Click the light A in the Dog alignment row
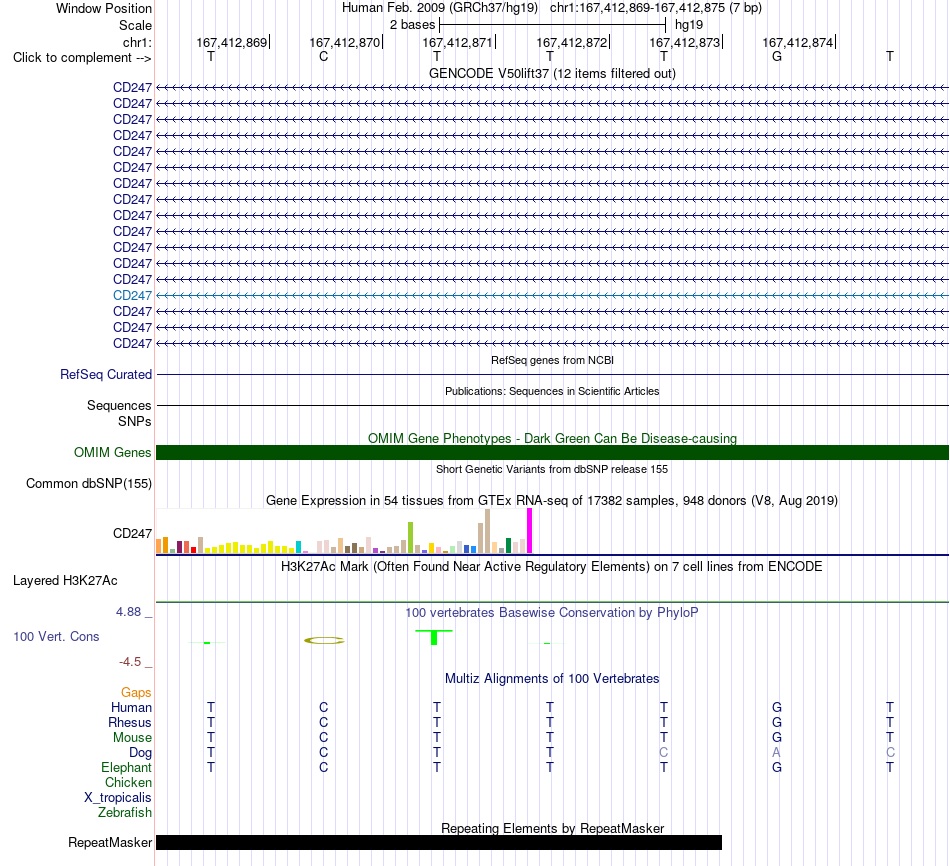The image size is (950, 866). 777,753
